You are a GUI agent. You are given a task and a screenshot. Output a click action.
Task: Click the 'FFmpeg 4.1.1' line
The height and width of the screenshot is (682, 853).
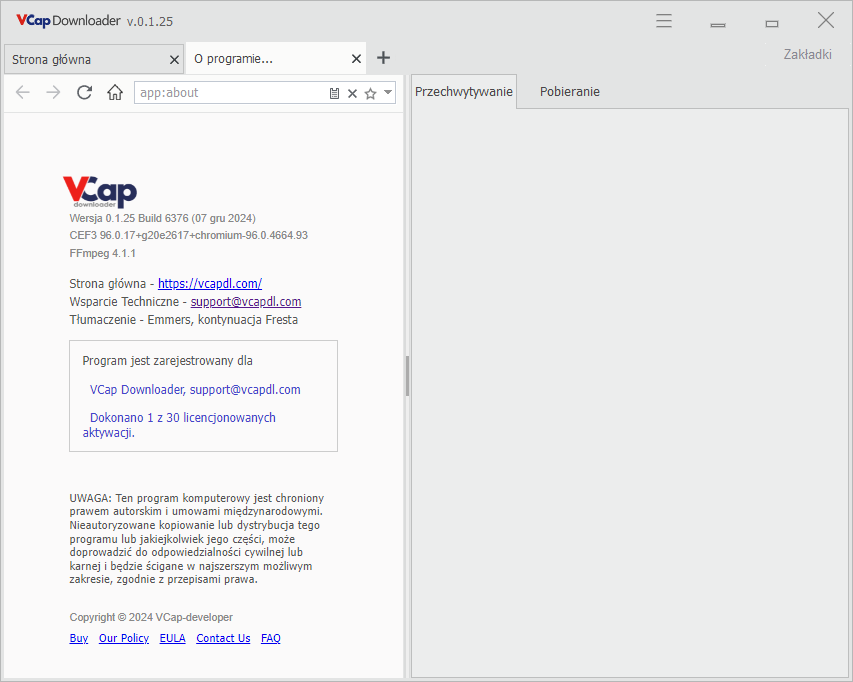[102, 253]
